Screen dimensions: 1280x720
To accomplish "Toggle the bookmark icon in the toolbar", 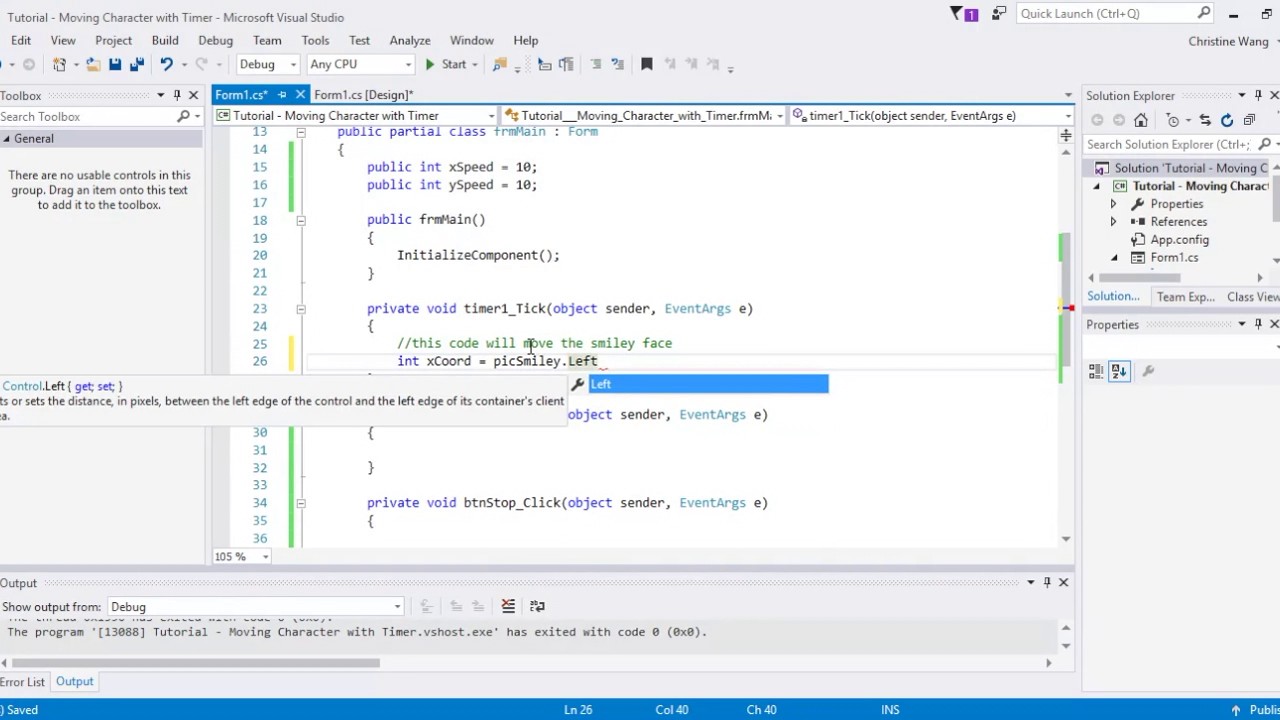I will (647, 64).
